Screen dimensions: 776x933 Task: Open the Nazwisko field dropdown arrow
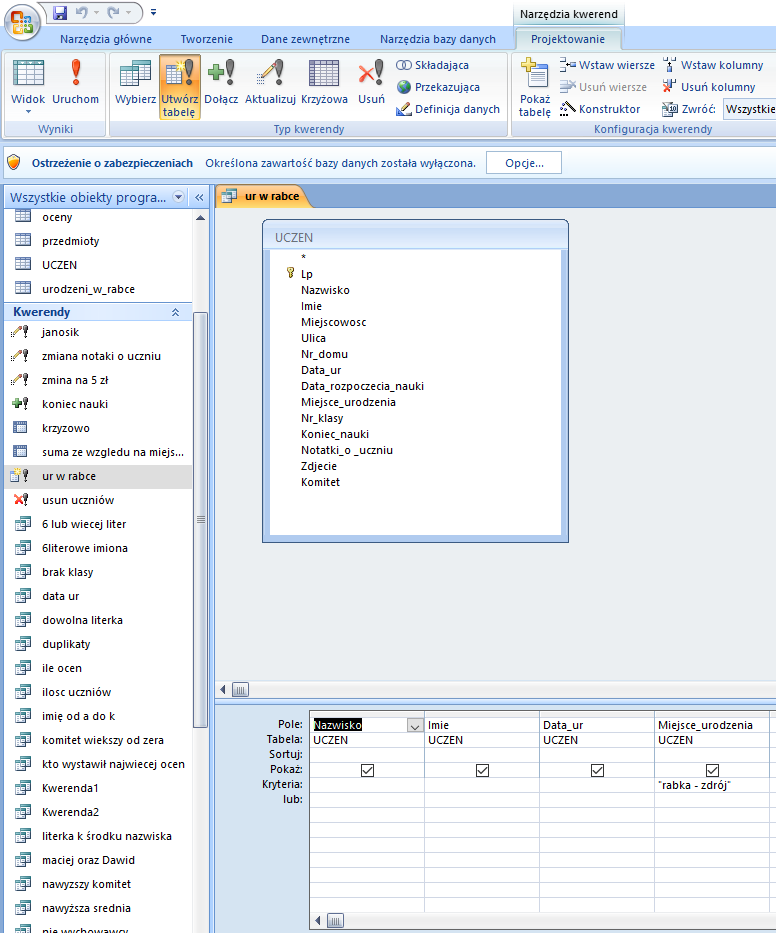[414, 726]
